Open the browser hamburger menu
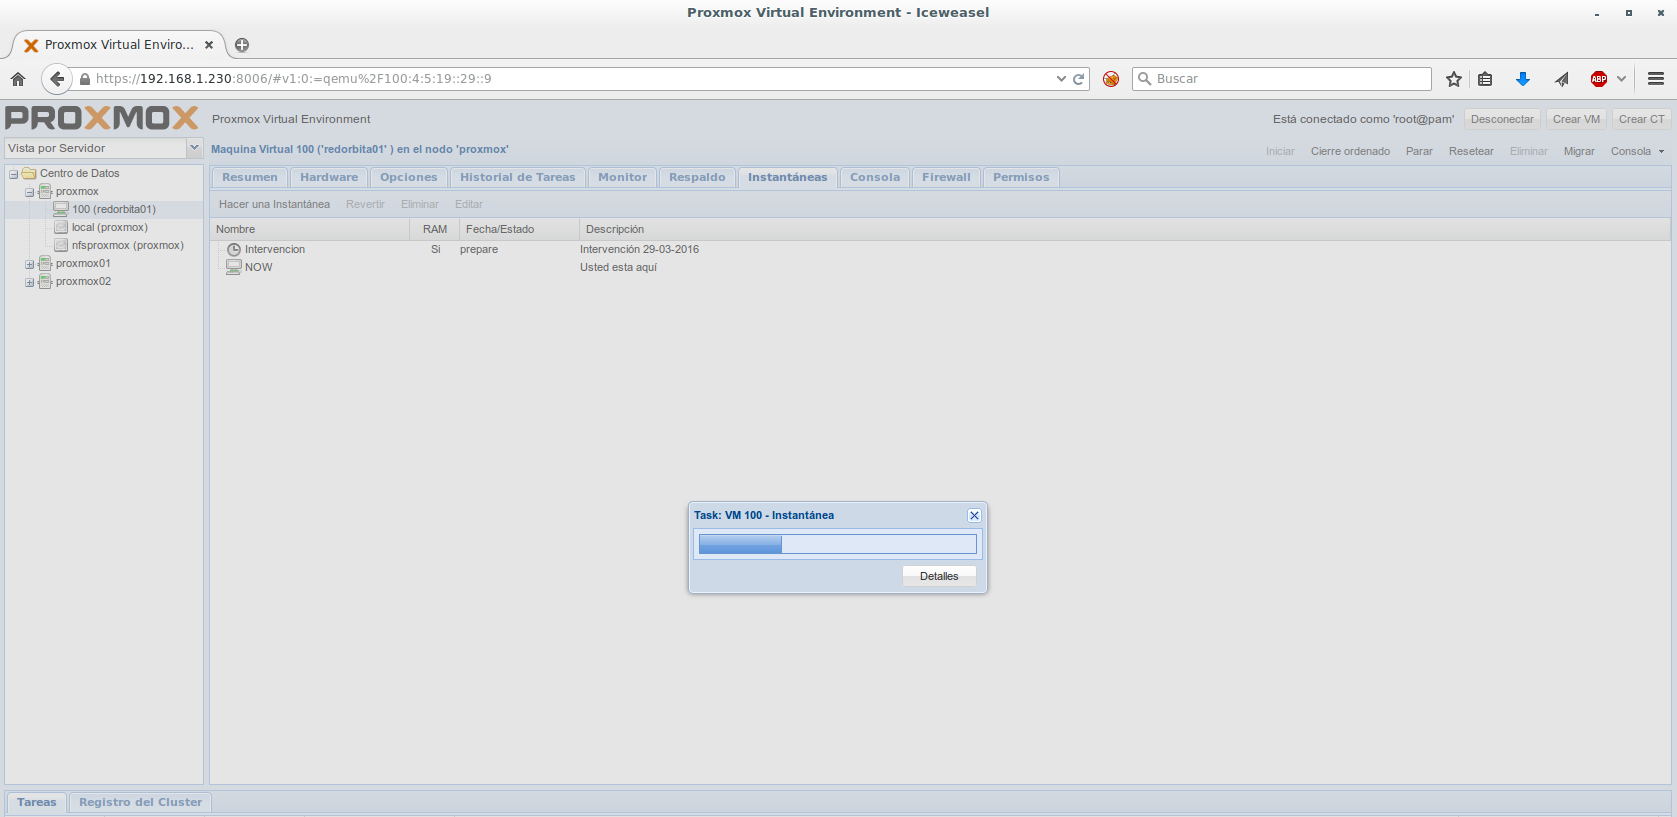1677x817 pixels. pos(1655,79)
